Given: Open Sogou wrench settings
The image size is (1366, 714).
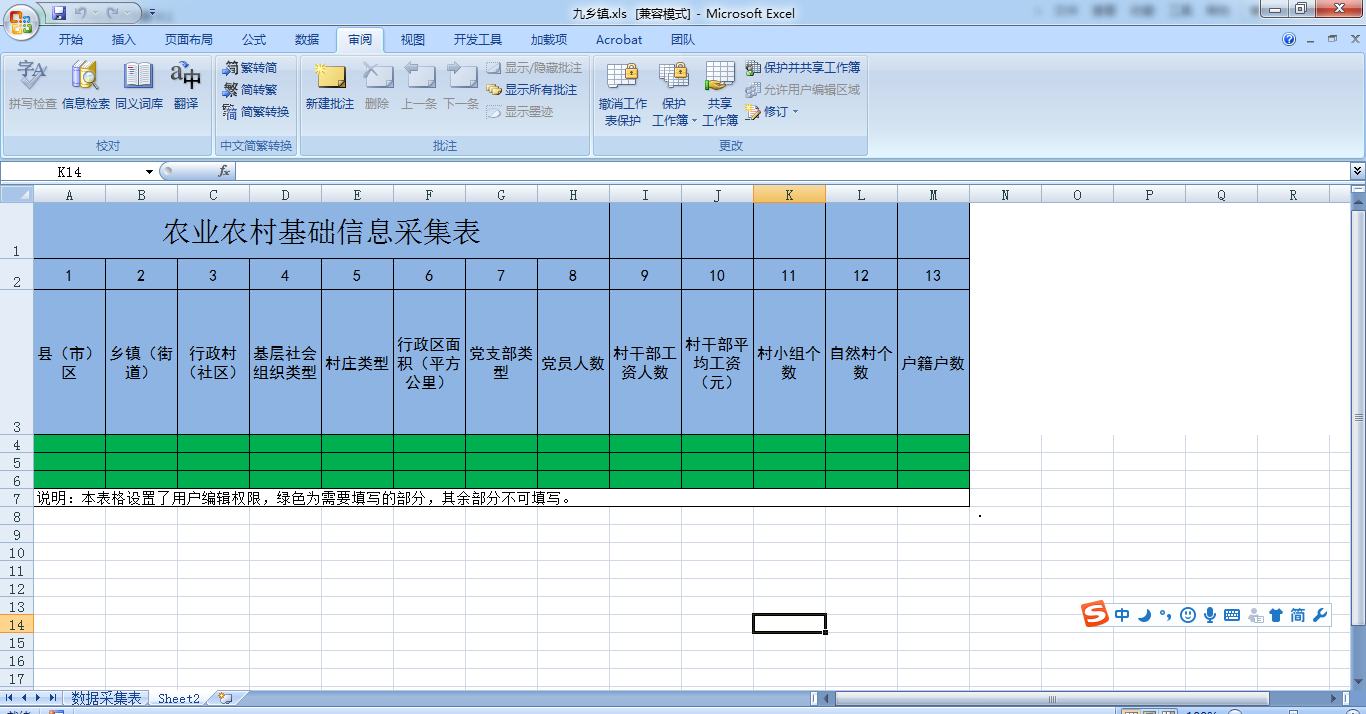Looking at the screenshot, I should pos(1320,615).
